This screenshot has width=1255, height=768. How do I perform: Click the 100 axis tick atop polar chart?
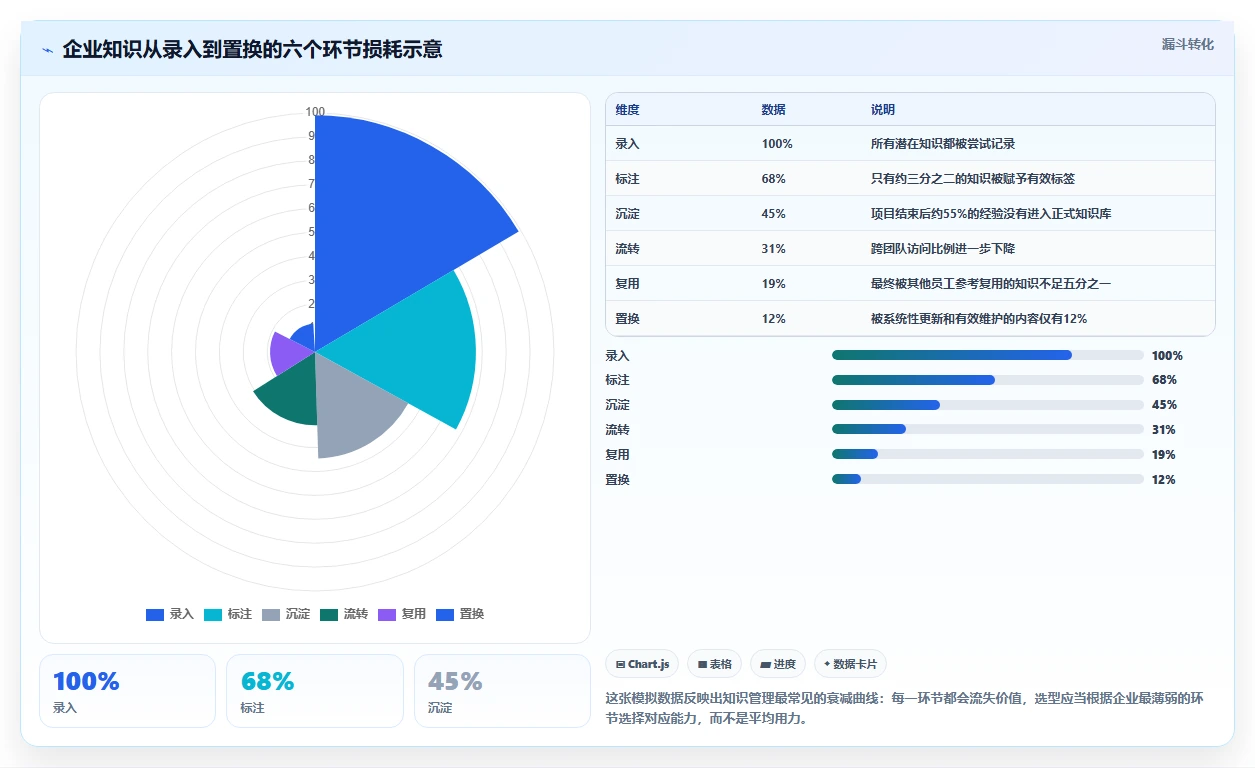click(315, 112)
